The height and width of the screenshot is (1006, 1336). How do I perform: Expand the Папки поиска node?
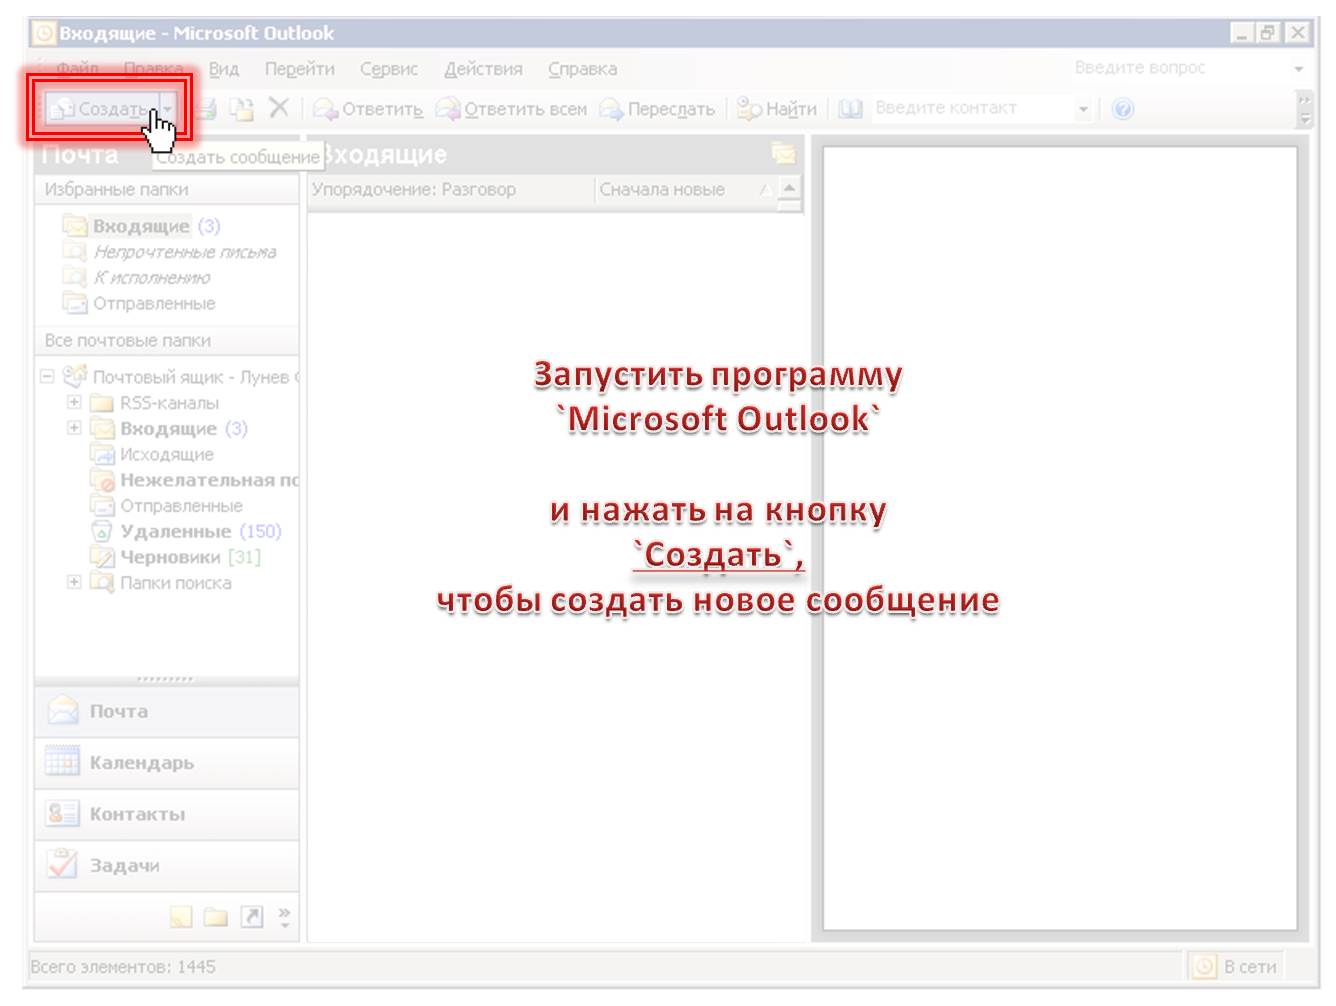coord(74,582)
